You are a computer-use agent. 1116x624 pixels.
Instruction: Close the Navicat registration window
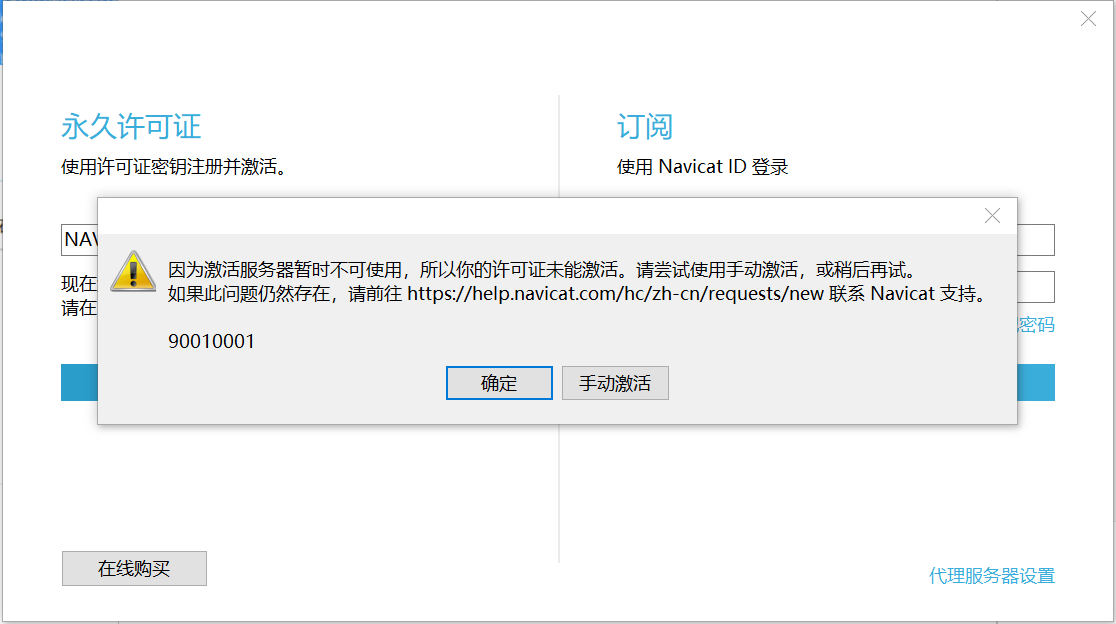(1088, 18)
